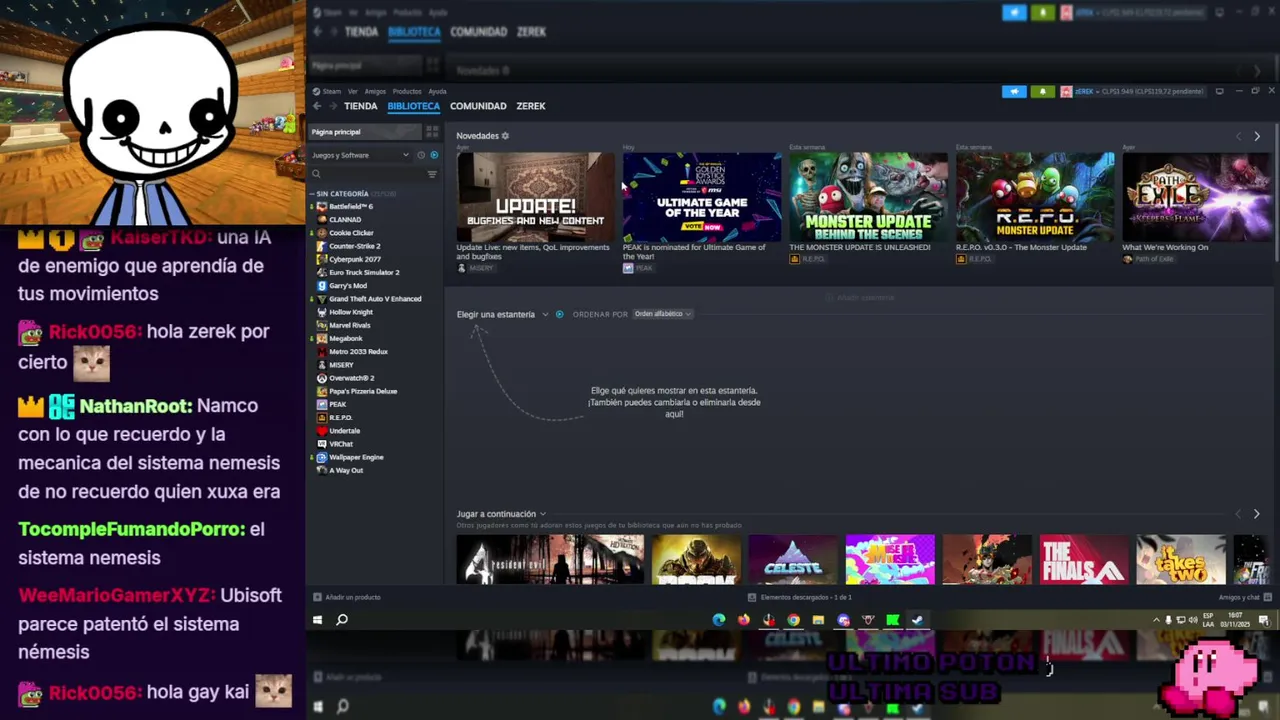
Task: Open the Amigos menu
Action: pyautogui.click(x=375, y=92)
